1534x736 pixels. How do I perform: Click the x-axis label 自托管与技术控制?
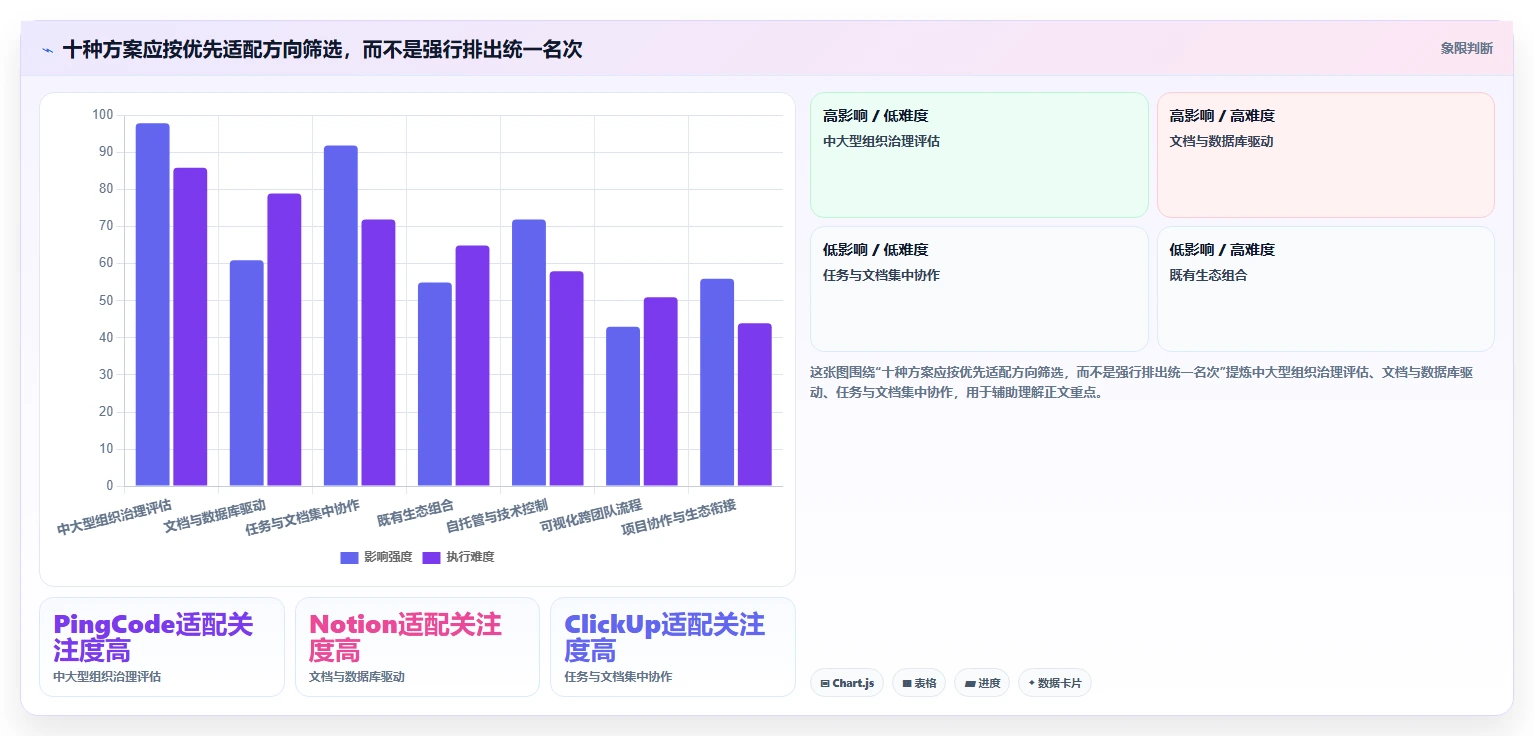pos(497,514)
